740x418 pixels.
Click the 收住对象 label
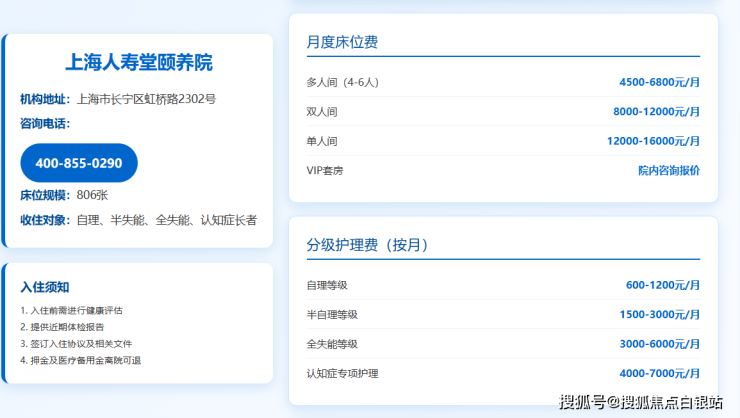(x=45, y=220)
